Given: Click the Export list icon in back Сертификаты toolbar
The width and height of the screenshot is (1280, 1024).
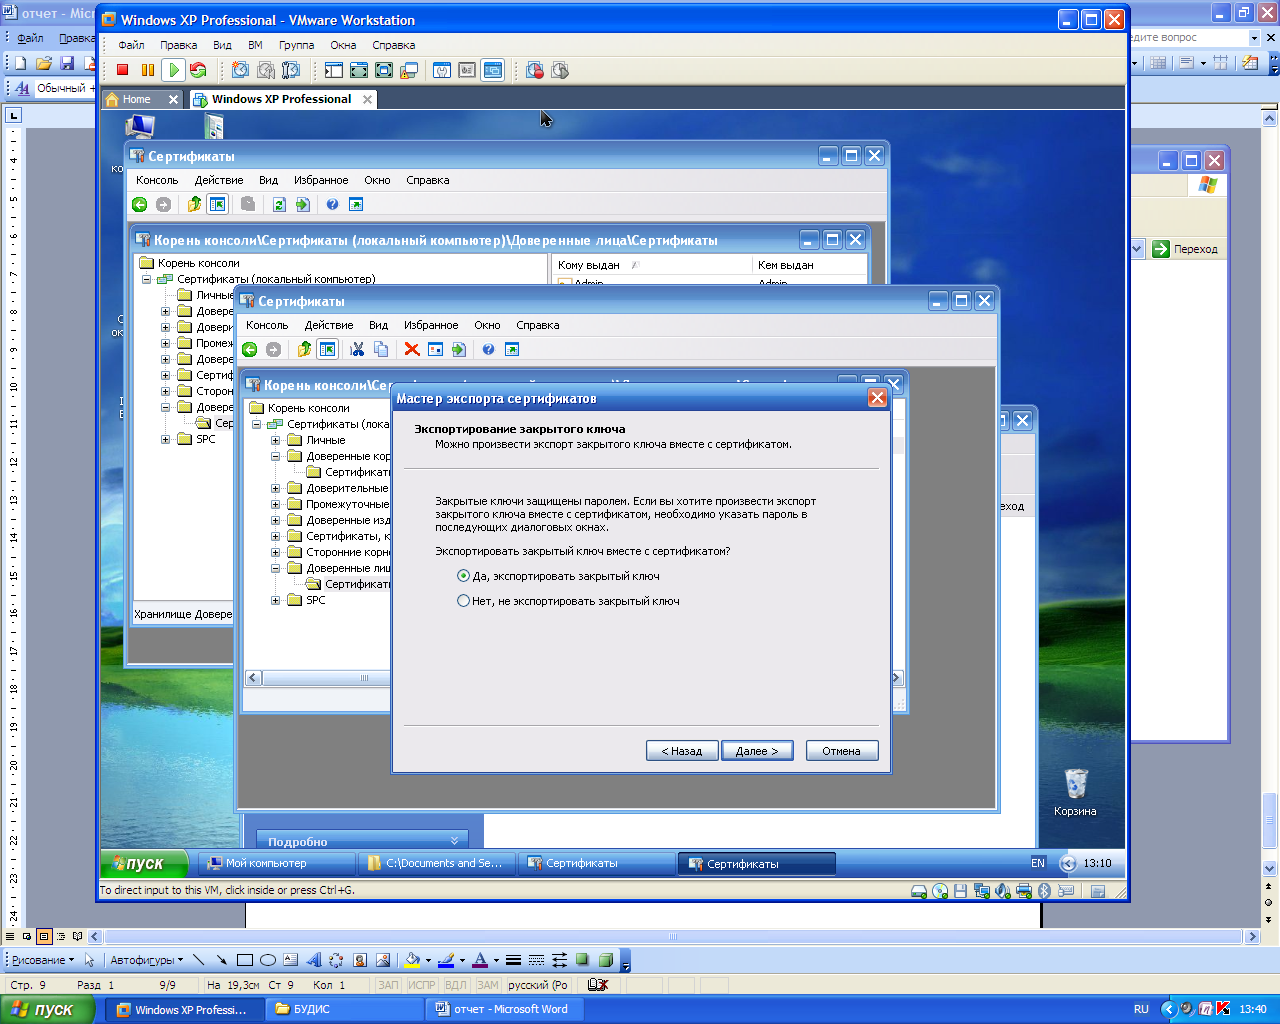Looking at the screenshot, I should [x=303, y=204].
